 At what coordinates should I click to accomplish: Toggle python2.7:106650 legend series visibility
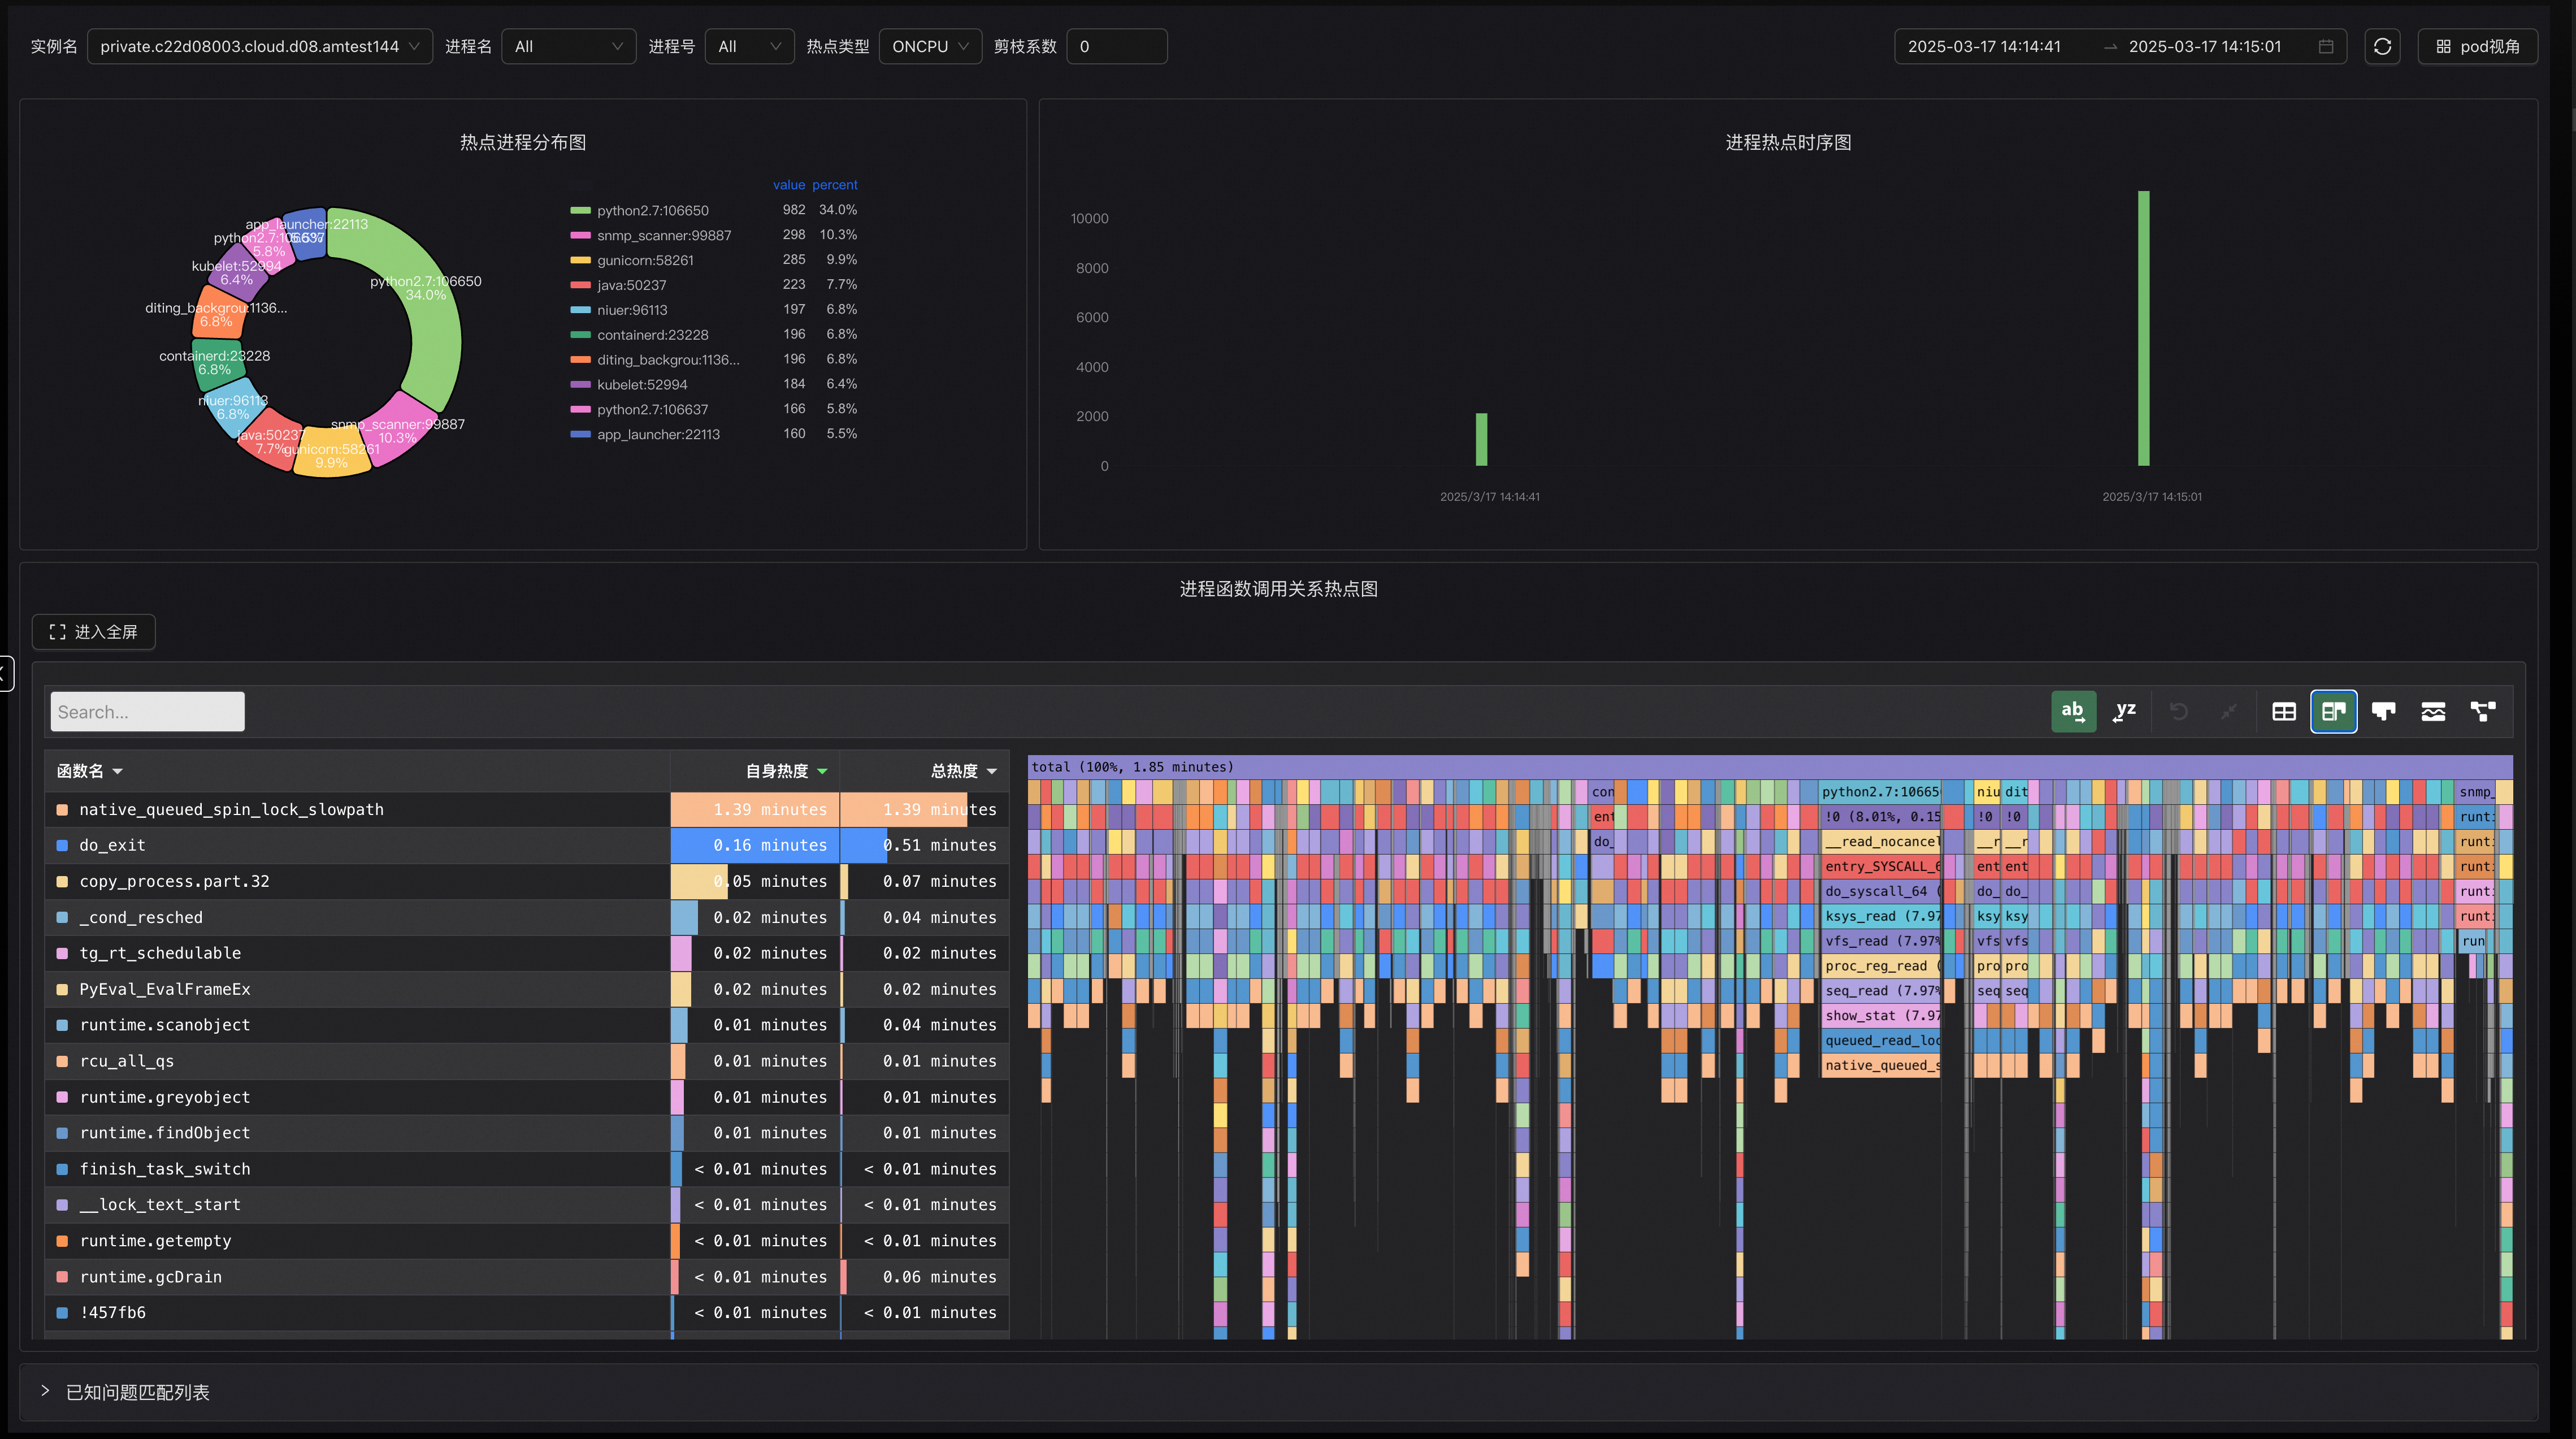[x=652, y=210]
